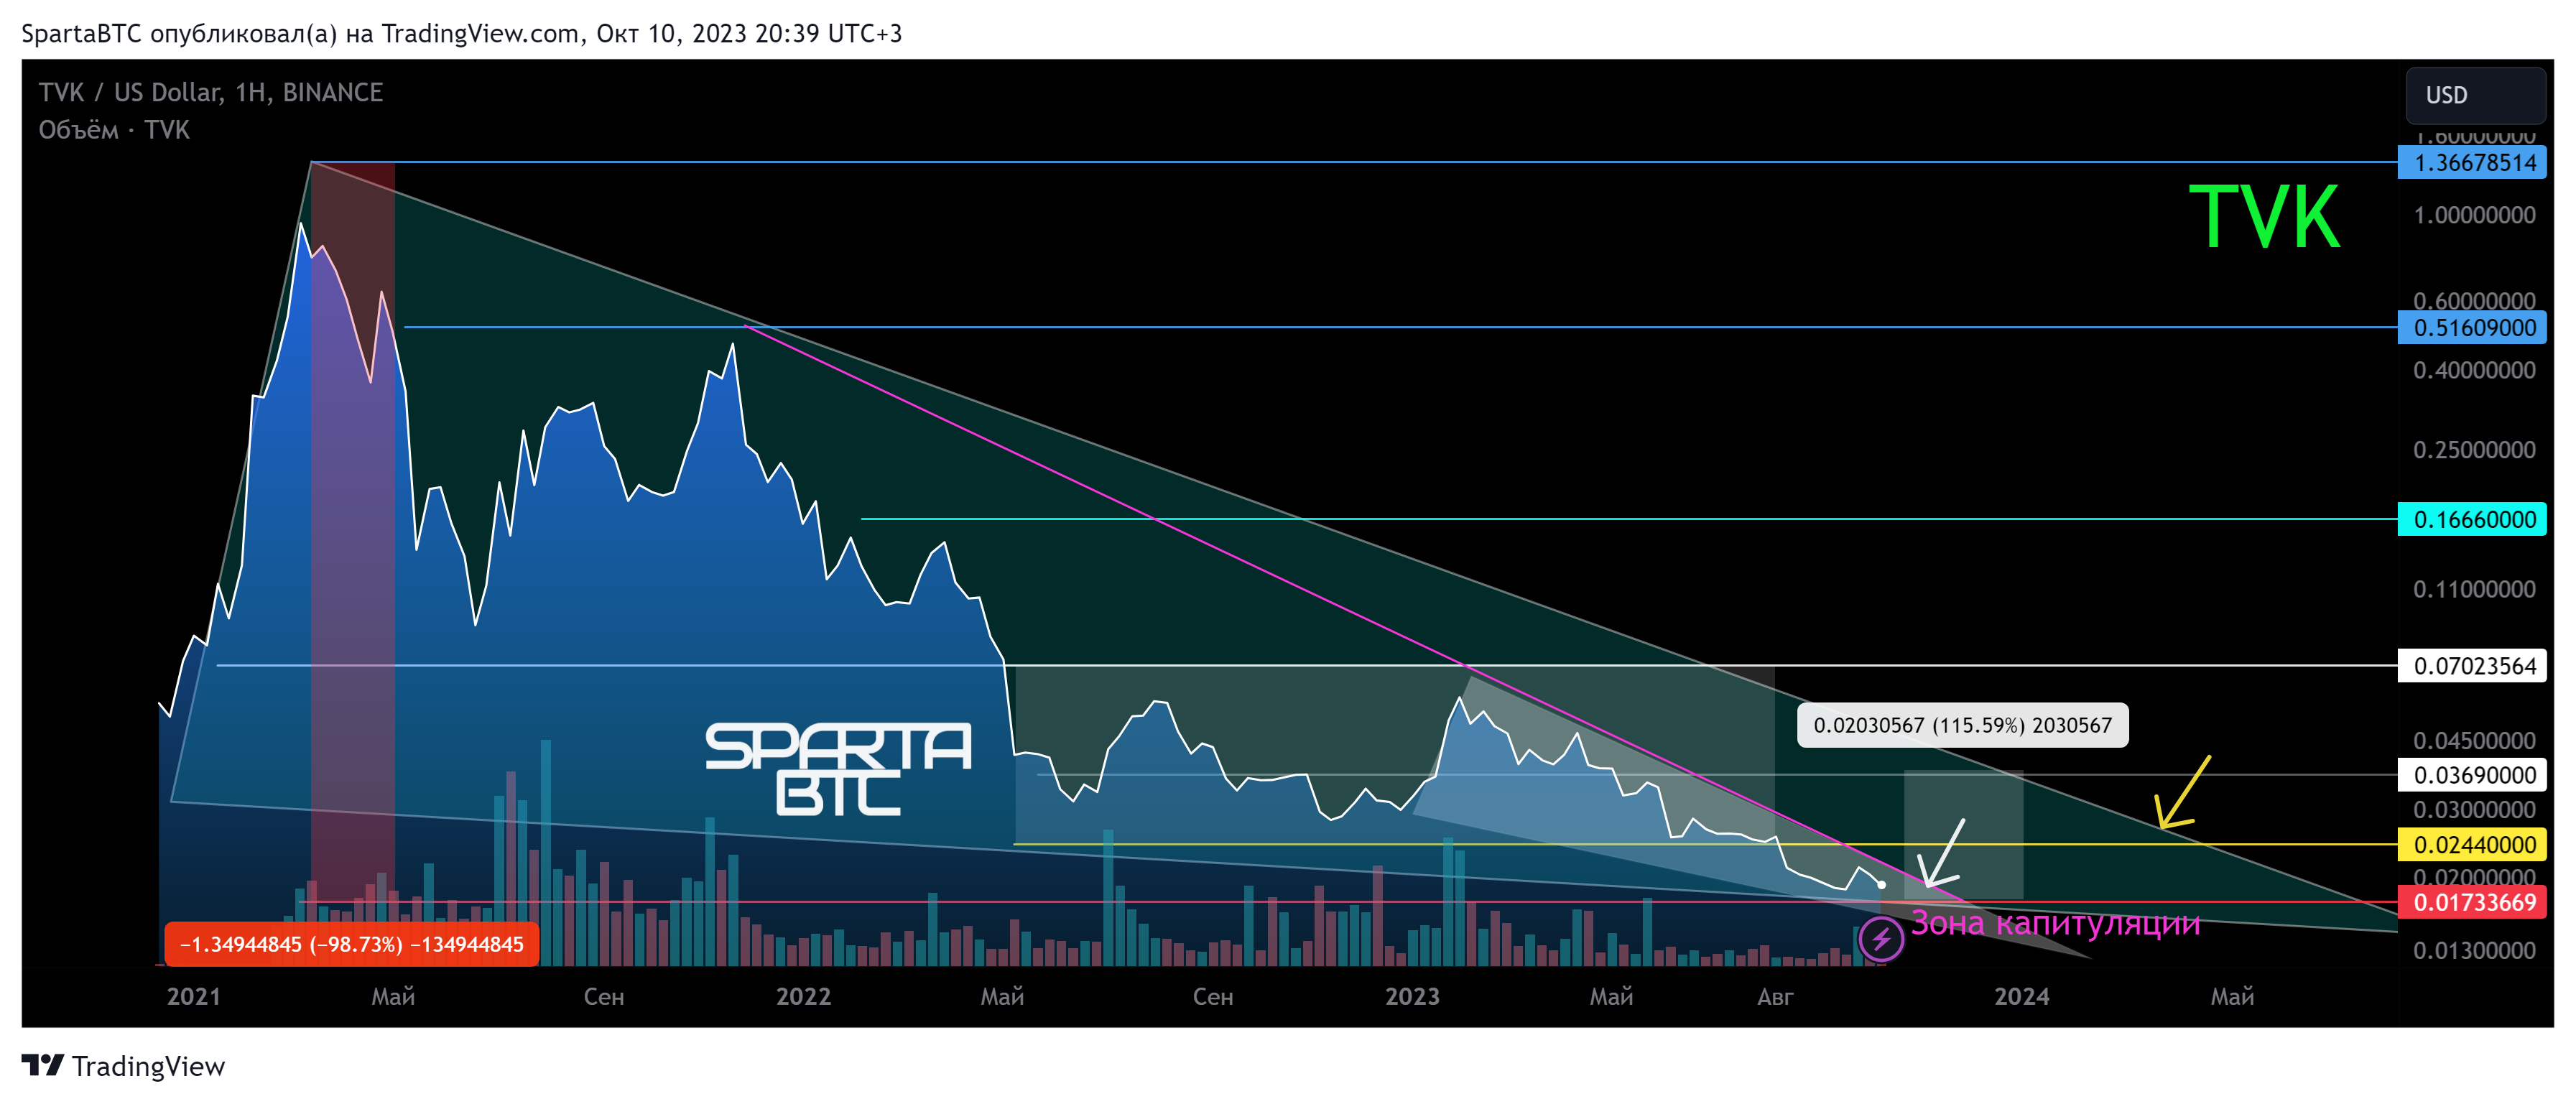Image resolution: width=2576 pixels, height=1104 pixels.
Task: Click the SpartaBTC publication header text
Action: pyautogui.click(x=461, y=33)
